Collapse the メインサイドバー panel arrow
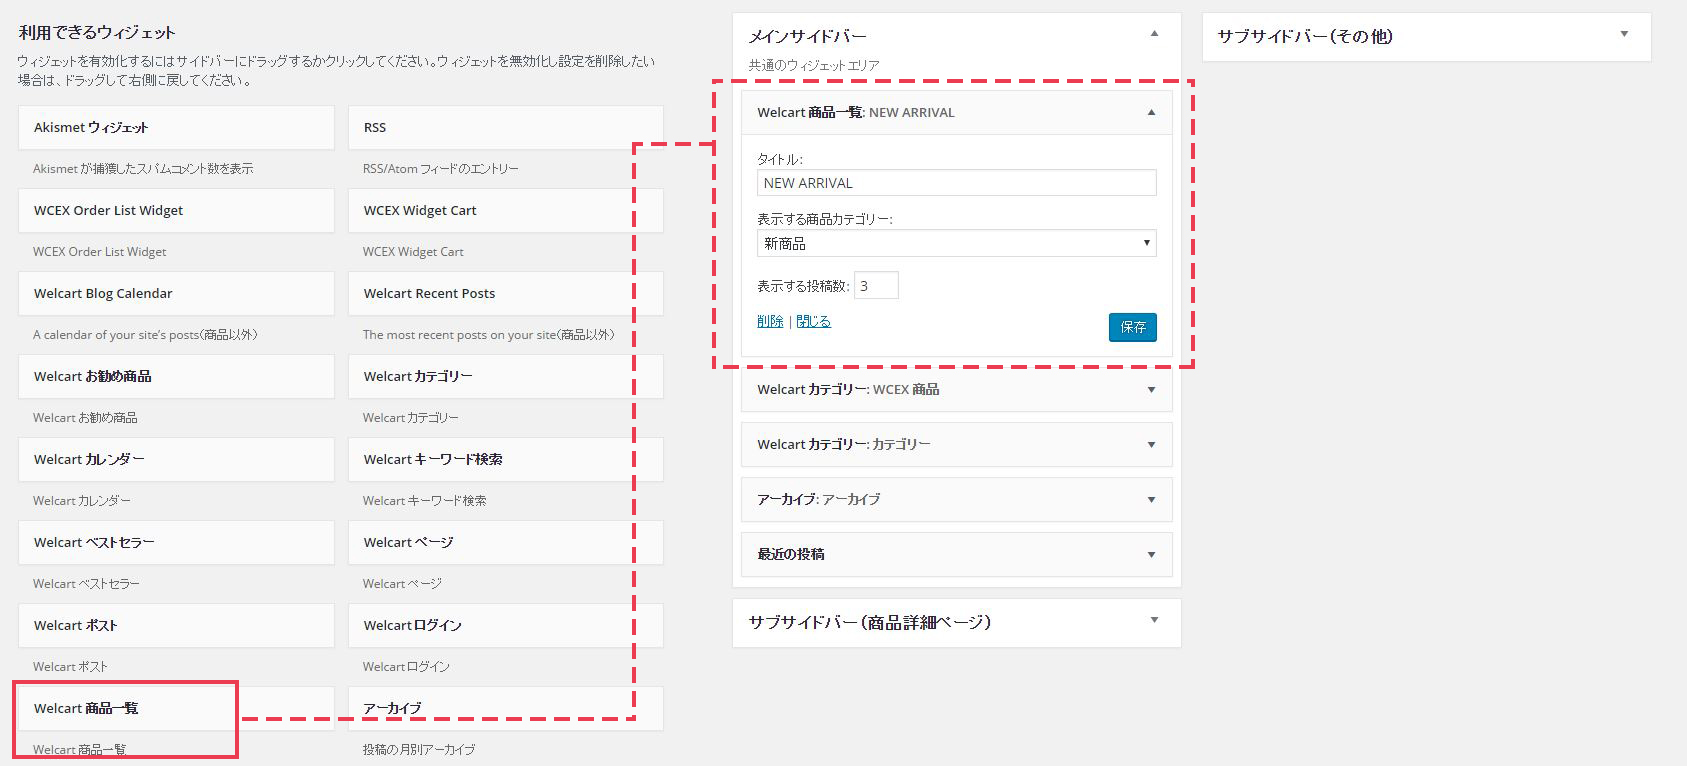 click(x=1154, y=34)
